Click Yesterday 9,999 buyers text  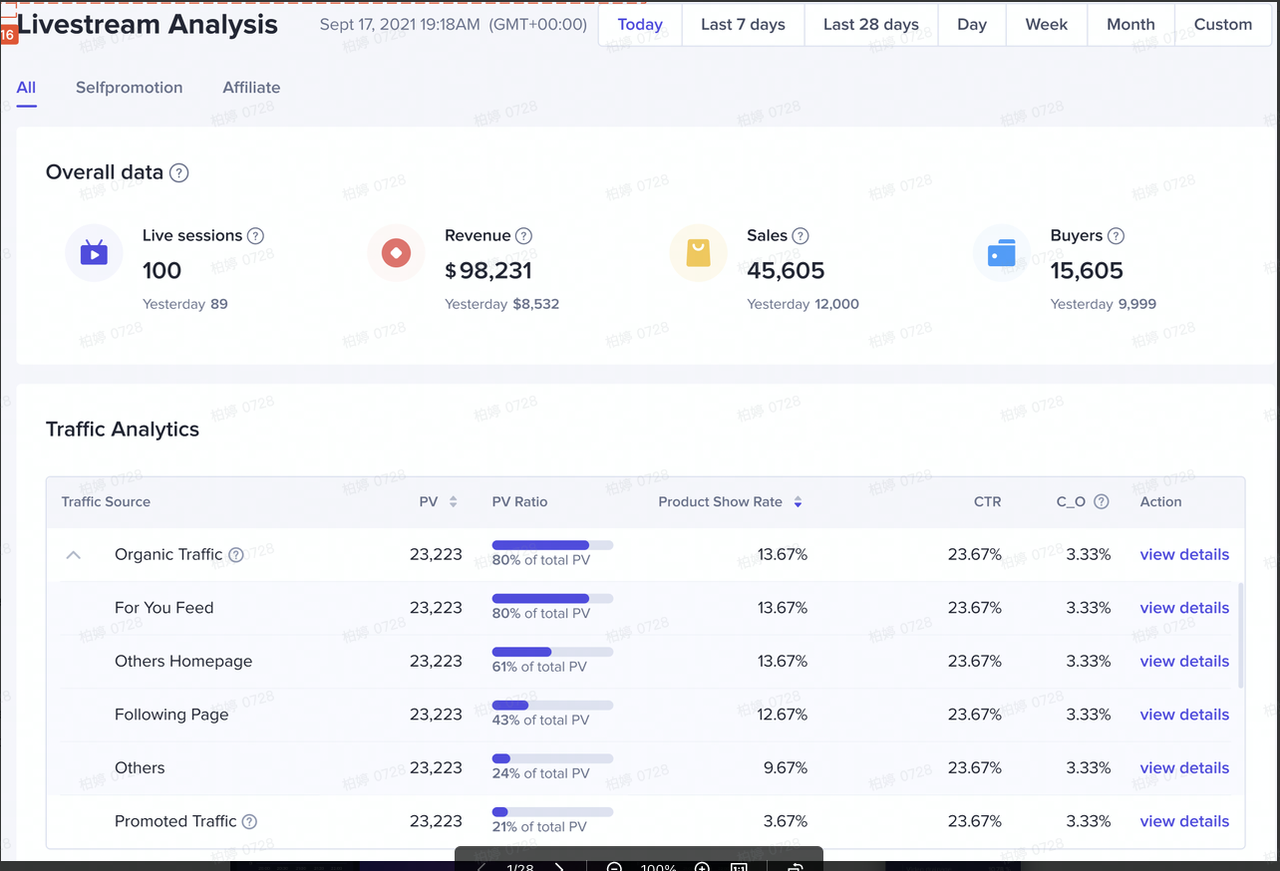(1103, 304)
